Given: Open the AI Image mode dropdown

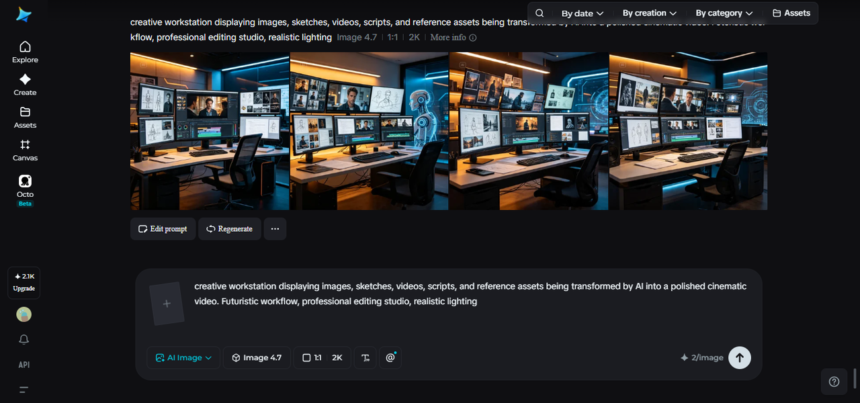Looking at the screenshot, I should (x=184, y=357).
